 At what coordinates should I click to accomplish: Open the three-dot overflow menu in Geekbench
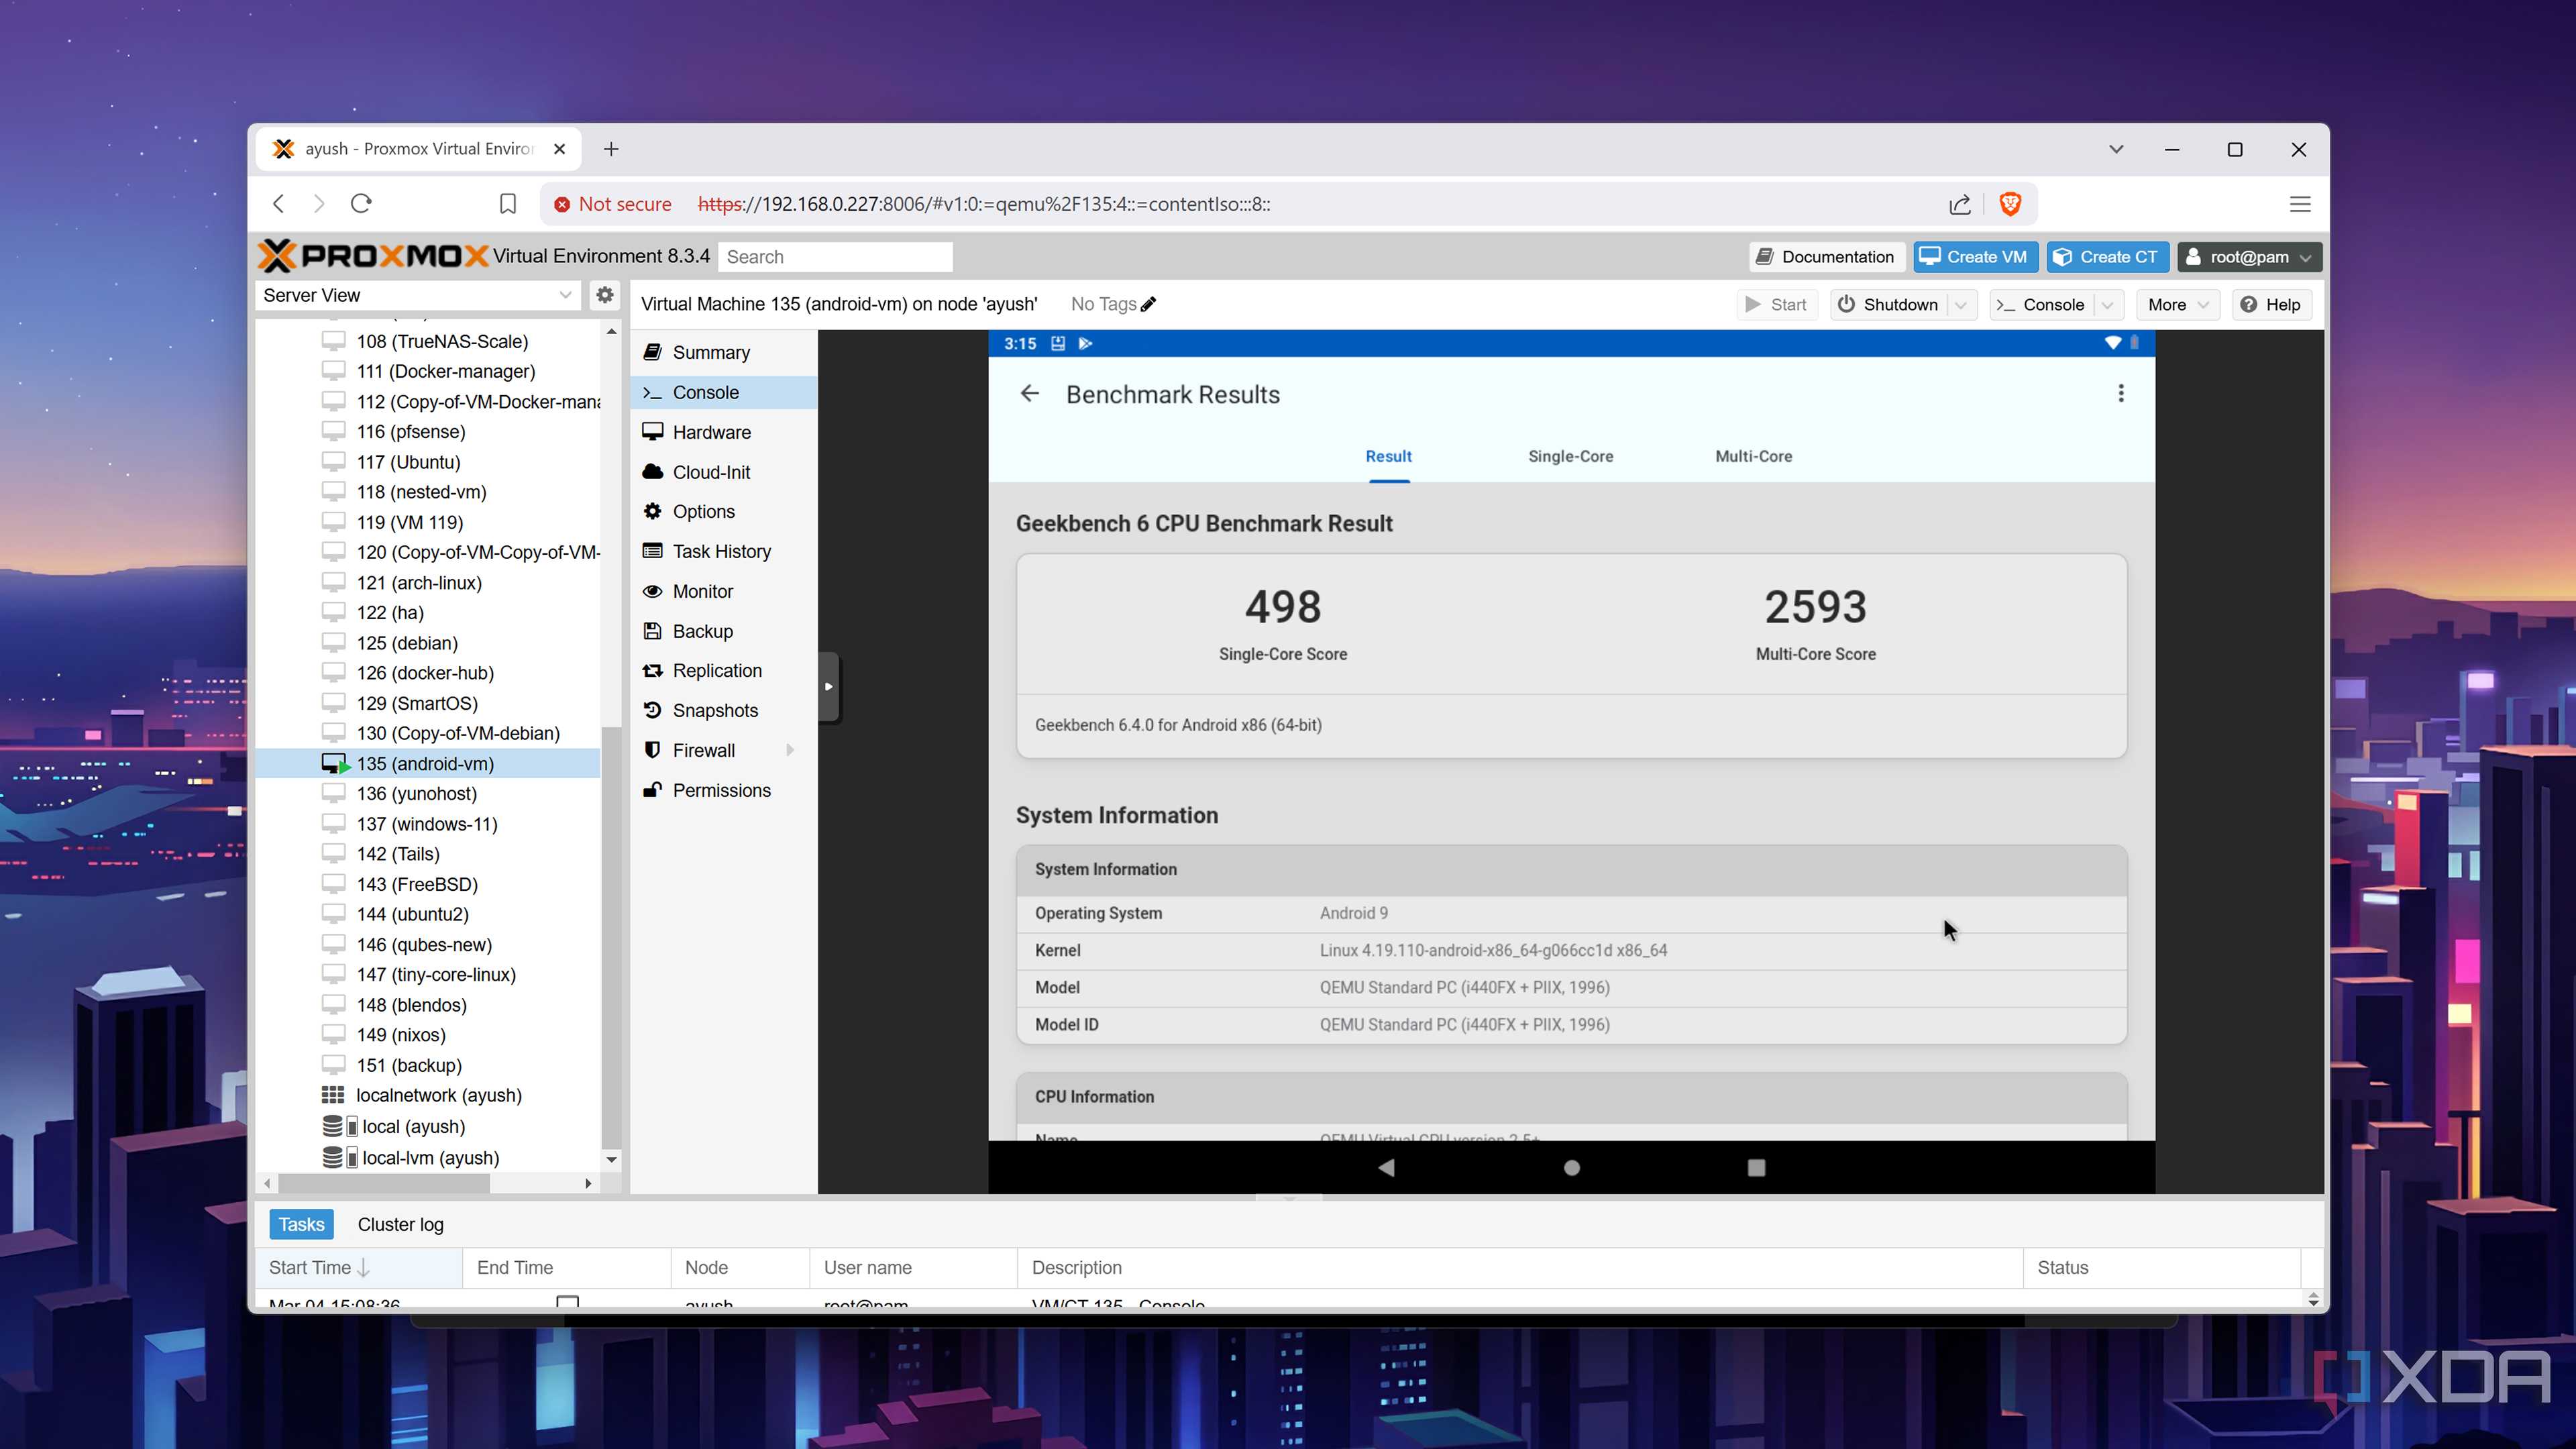click(x=2120, y=394)
